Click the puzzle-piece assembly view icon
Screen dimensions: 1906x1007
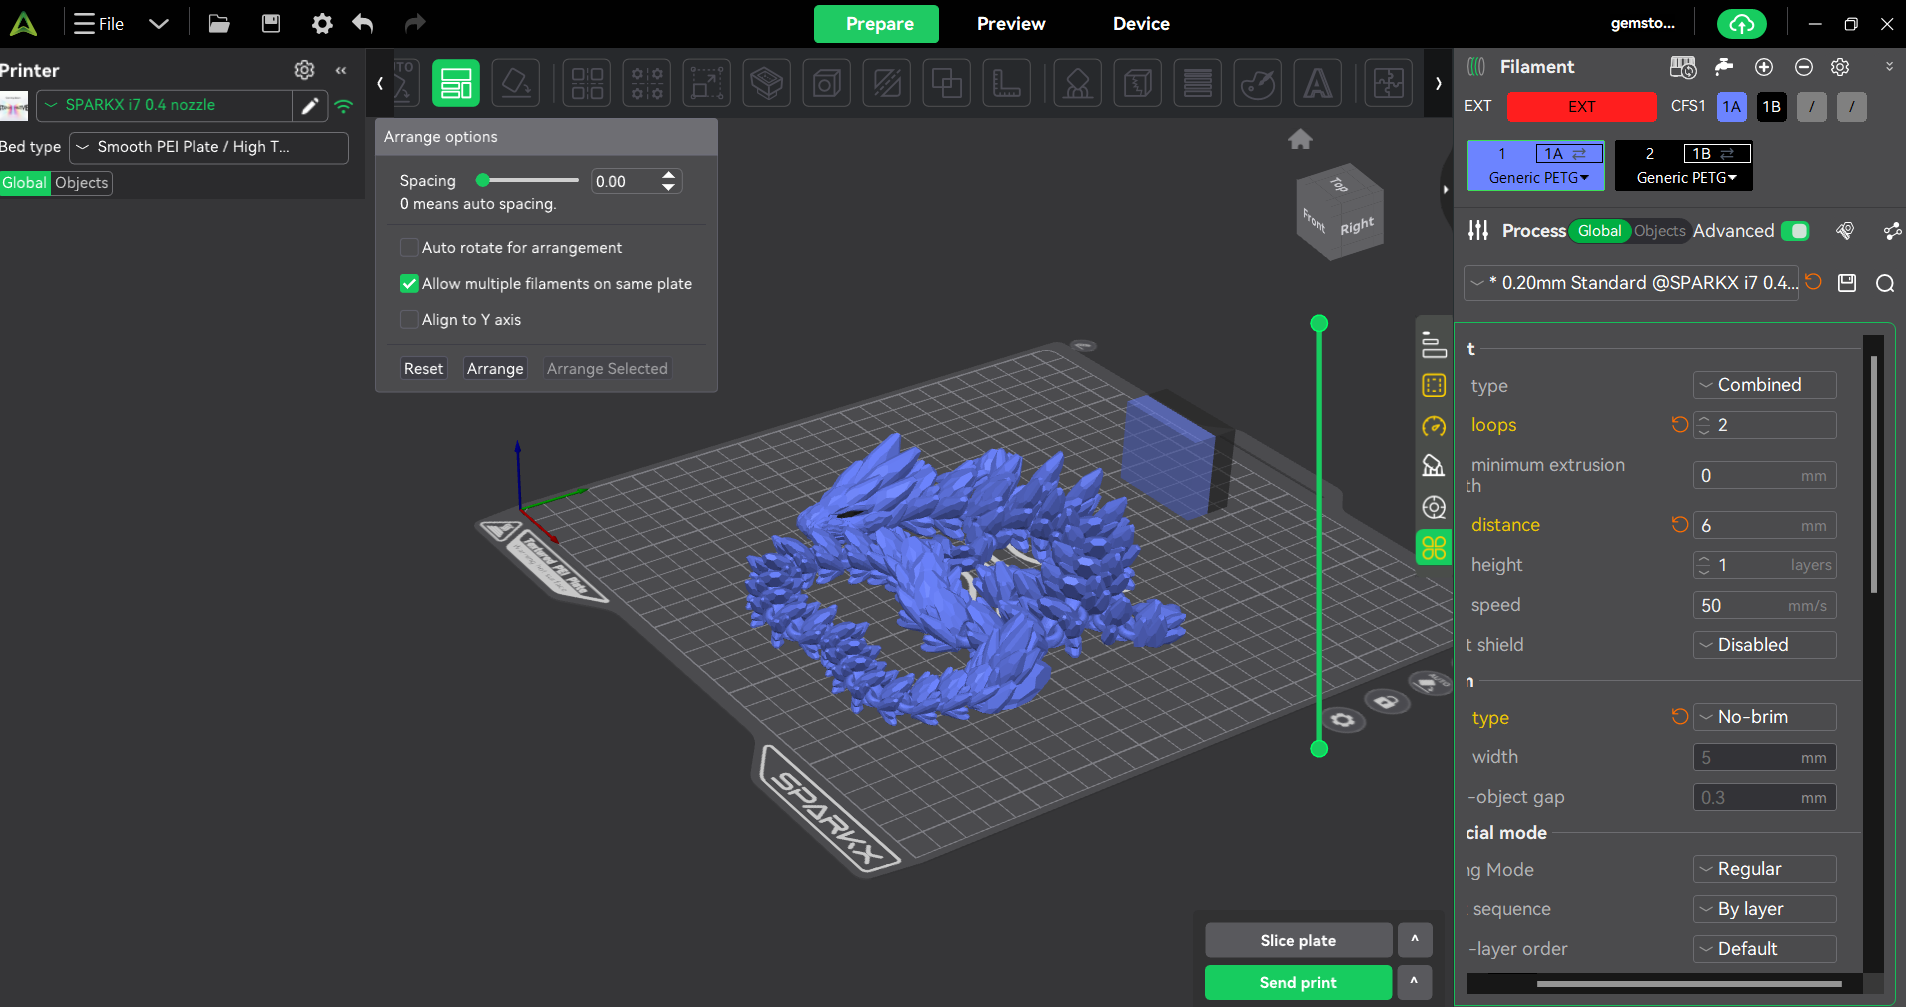[1389, 84]
